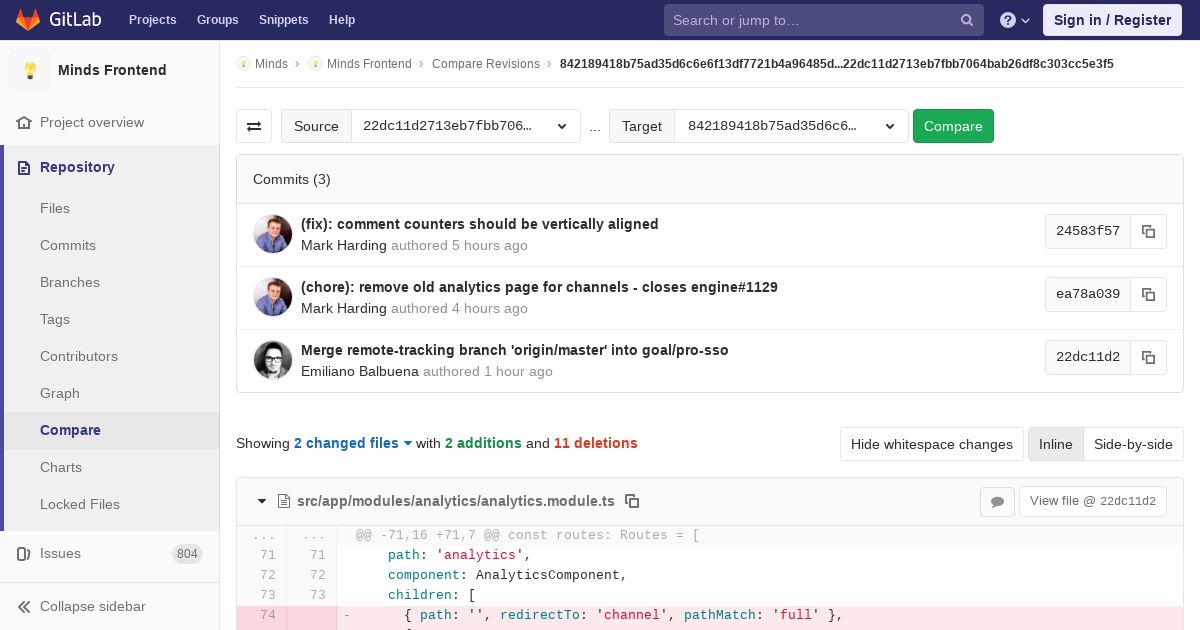The image size is (1200, 630).
Task: Click the GitLab fox logo
Action: 28,20
